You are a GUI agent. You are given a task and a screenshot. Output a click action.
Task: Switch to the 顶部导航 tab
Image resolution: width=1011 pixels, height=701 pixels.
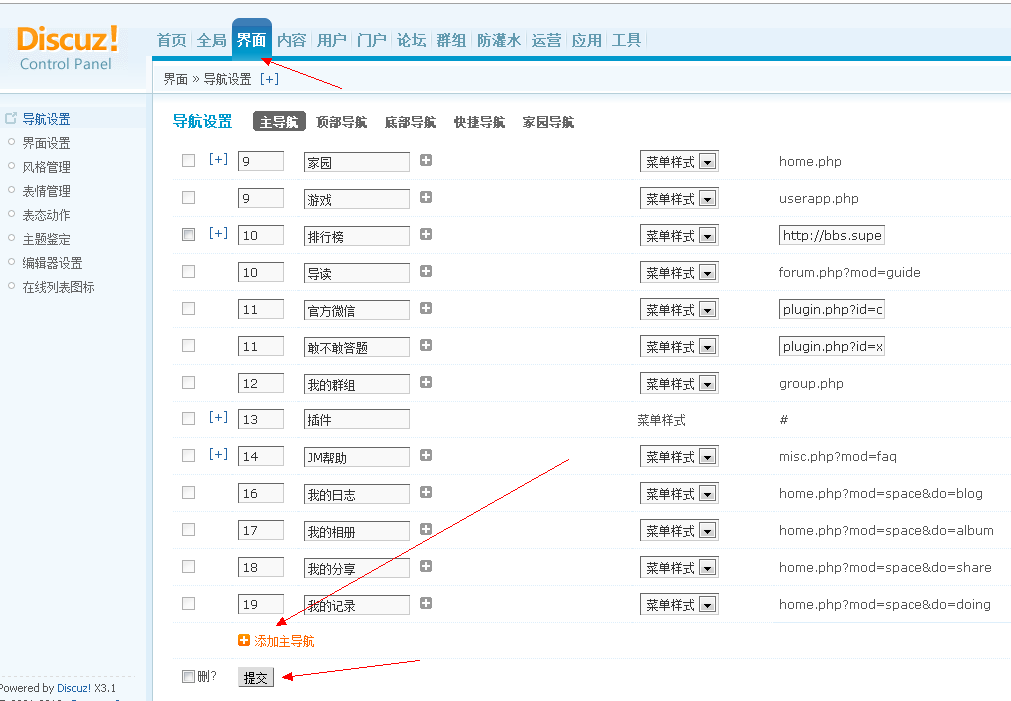[341, 122]
